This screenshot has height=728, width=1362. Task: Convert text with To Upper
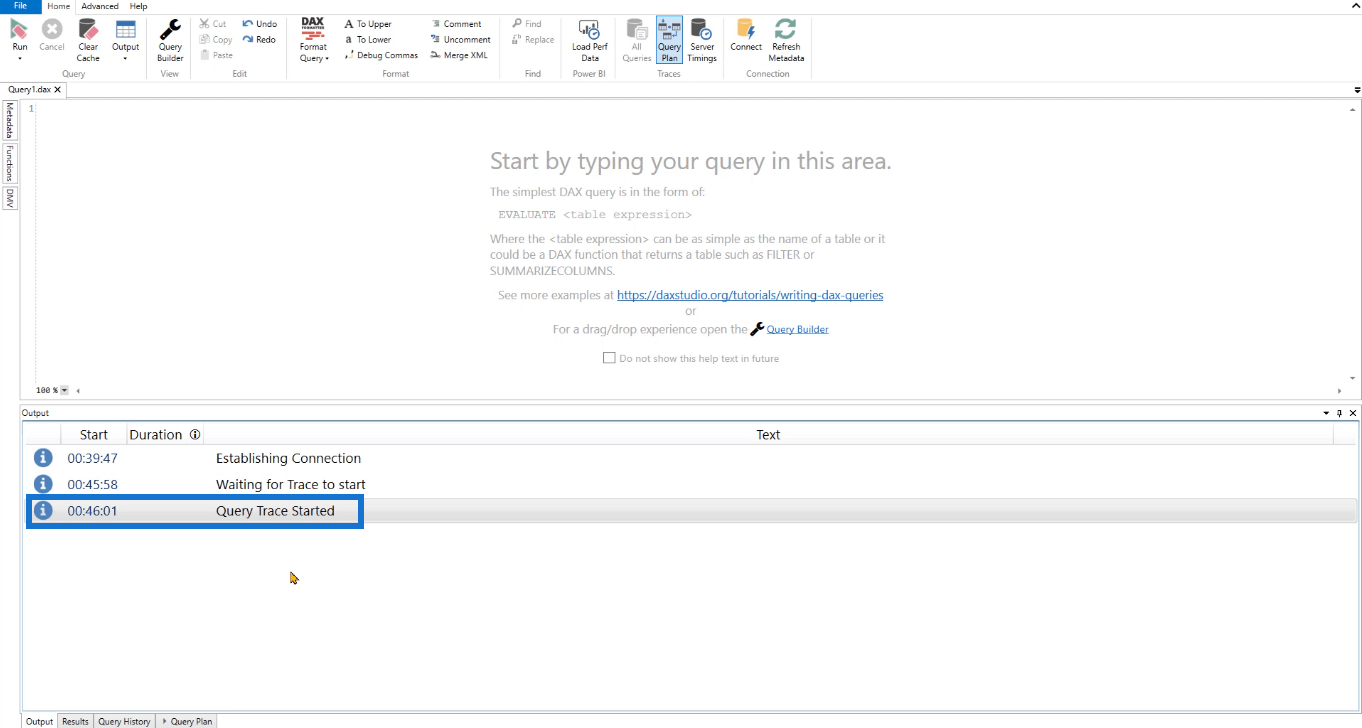[368, 24]
